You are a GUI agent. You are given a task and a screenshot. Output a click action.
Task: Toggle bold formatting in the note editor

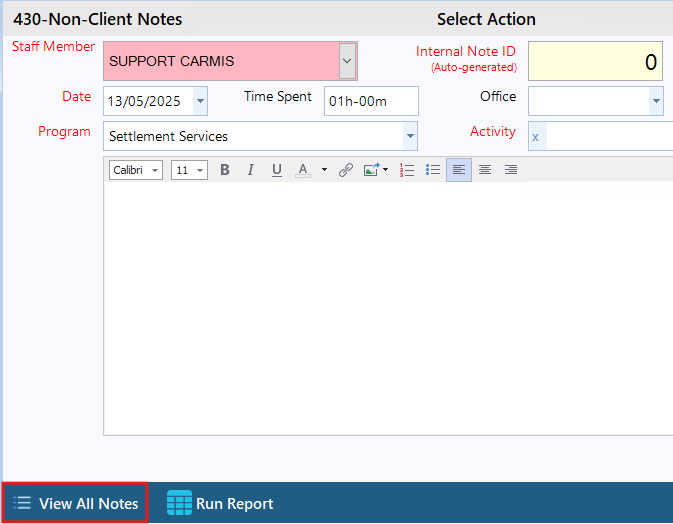225,170
